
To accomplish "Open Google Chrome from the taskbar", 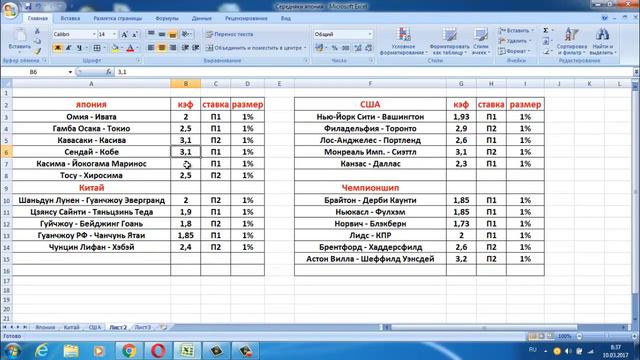I will (129, 351).
